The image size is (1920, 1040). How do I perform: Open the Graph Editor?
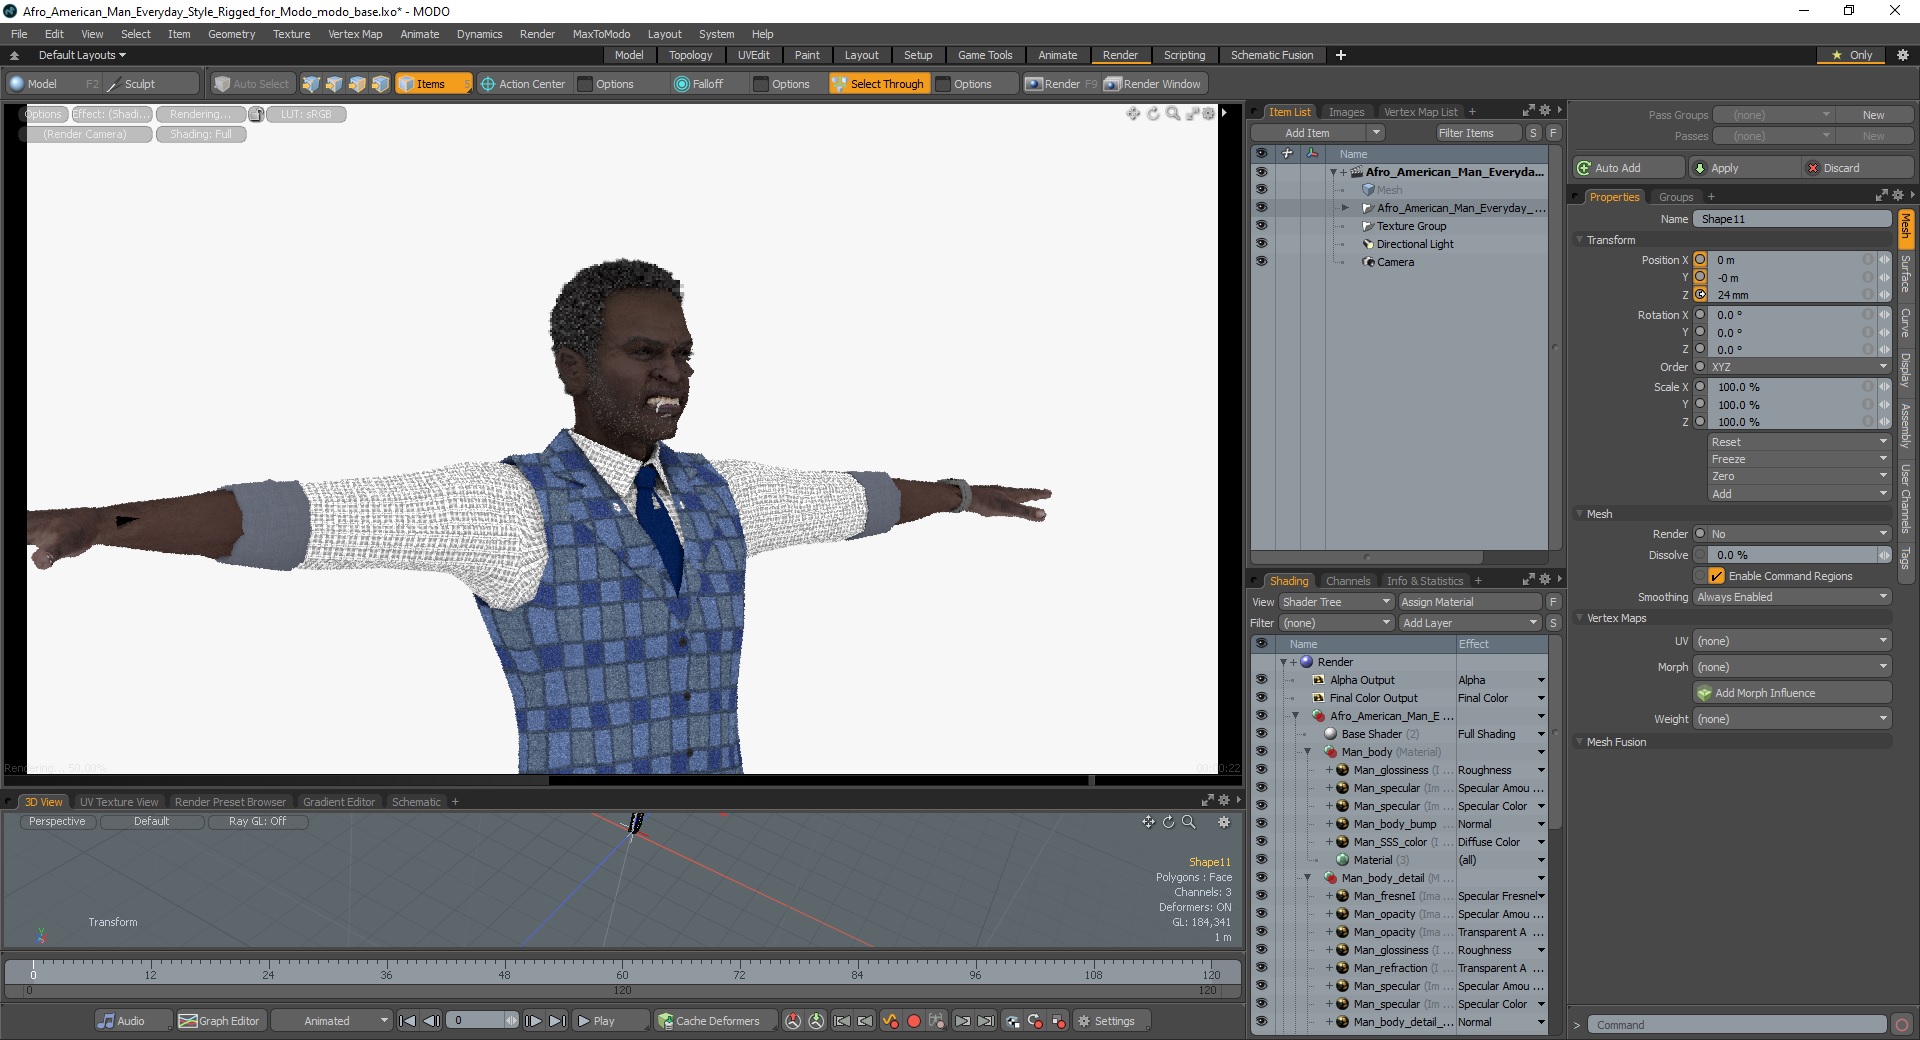tap(221, 1021)
